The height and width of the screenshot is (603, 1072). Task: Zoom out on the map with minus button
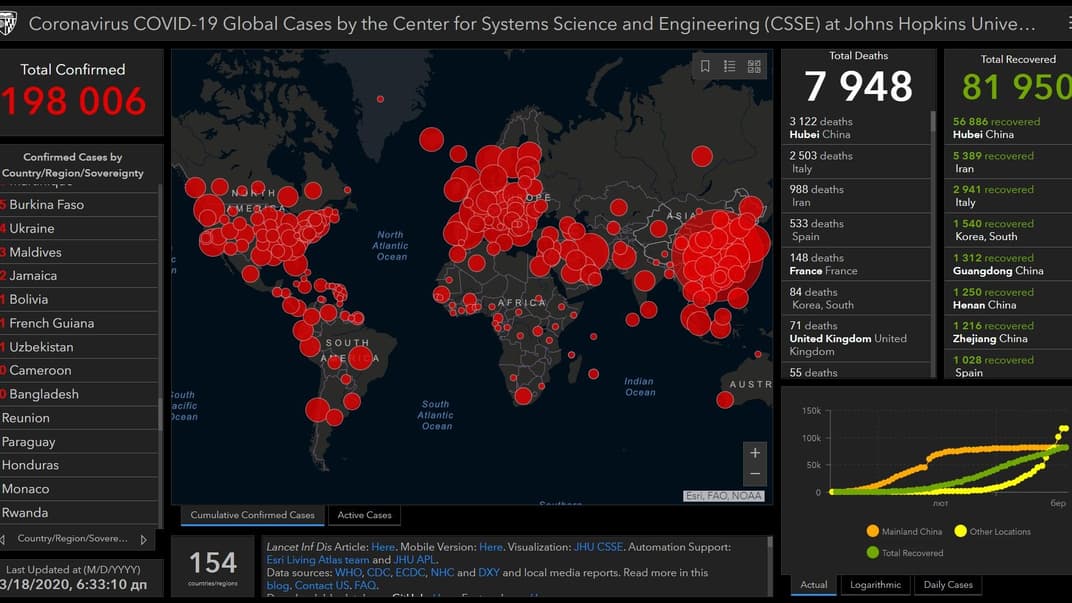(755, 474)
